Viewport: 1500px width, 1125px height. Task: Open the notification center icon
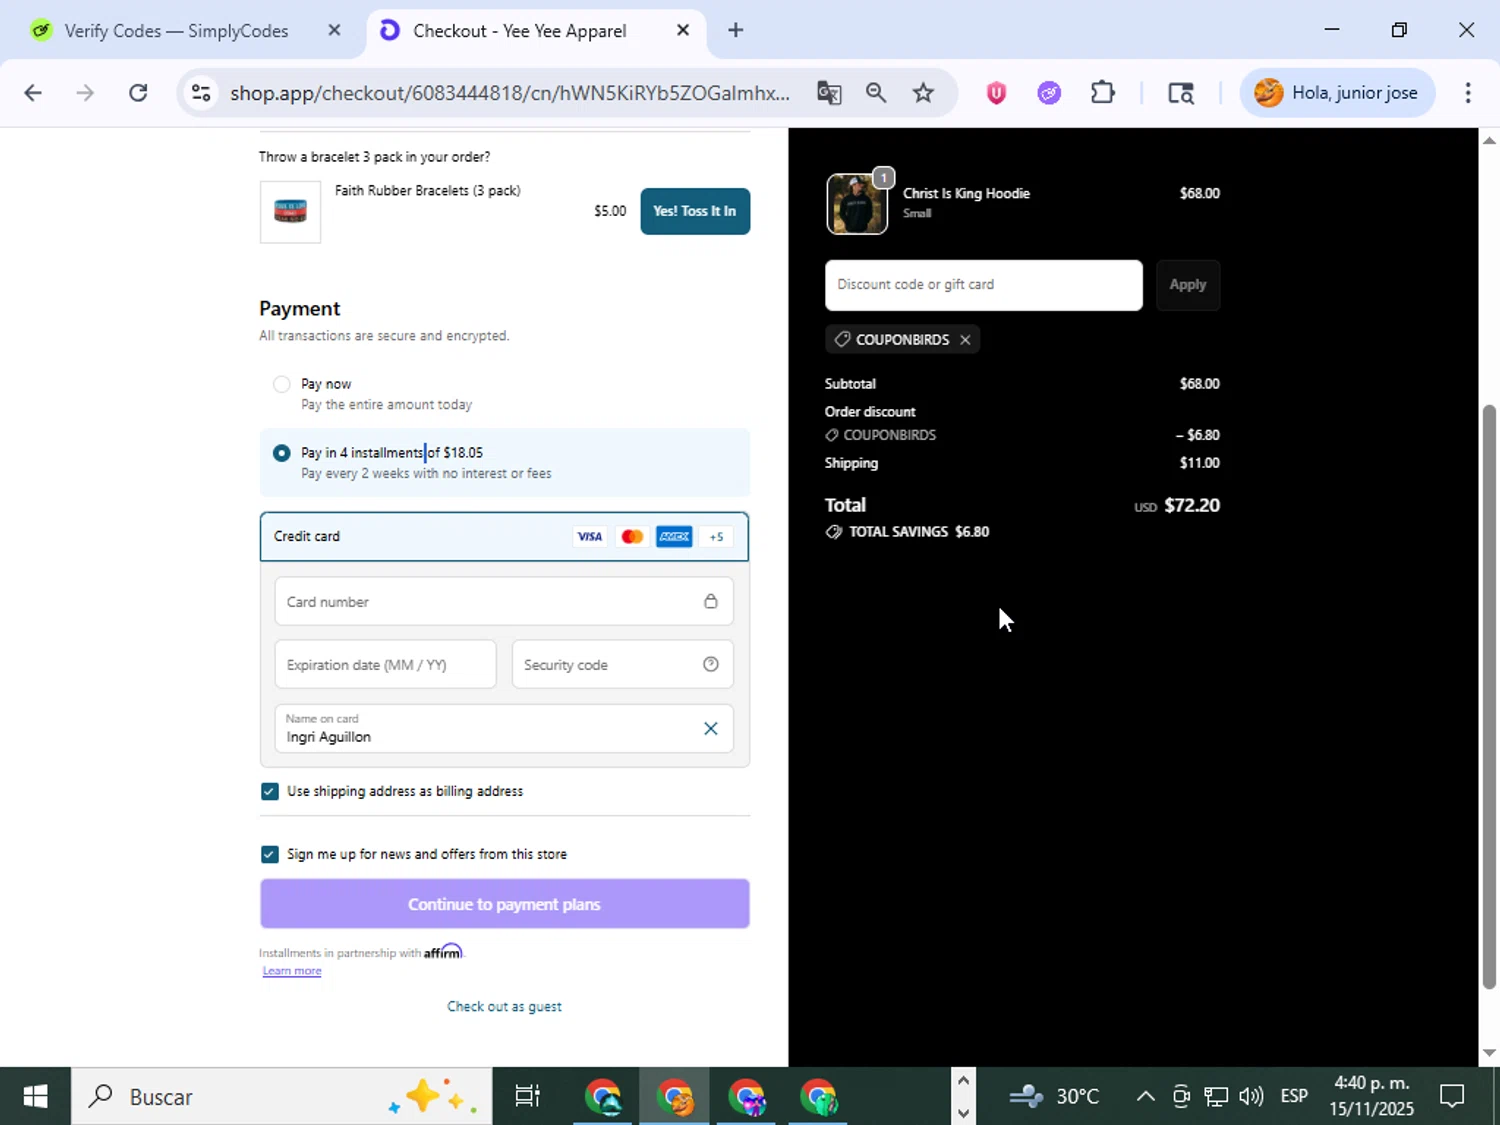[1452, 1097]
